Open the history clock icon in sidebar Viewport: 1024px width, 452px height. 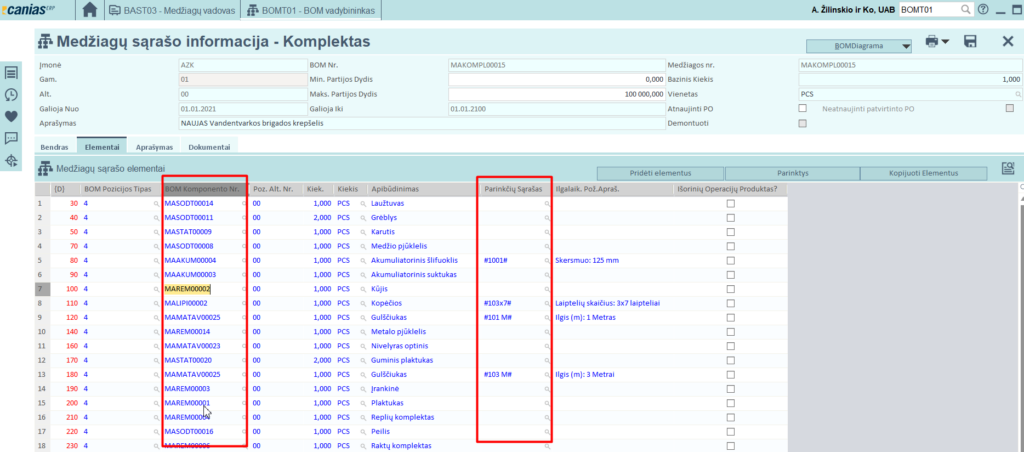[11, 94]
